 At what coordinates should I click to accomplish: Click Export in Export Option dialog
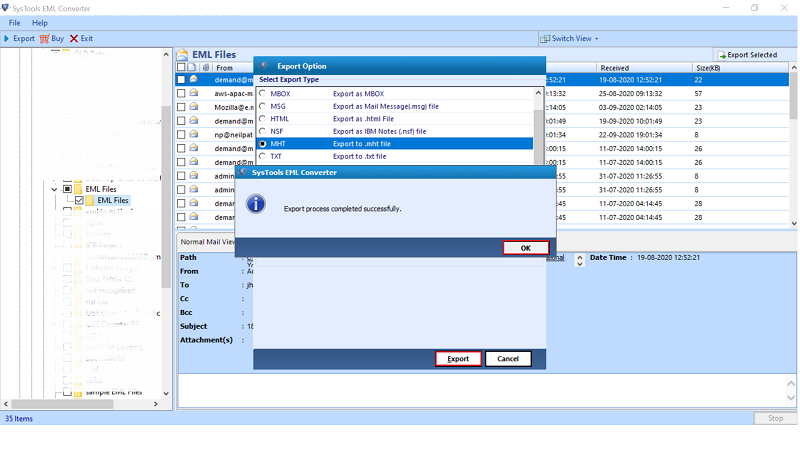(458, 359)
